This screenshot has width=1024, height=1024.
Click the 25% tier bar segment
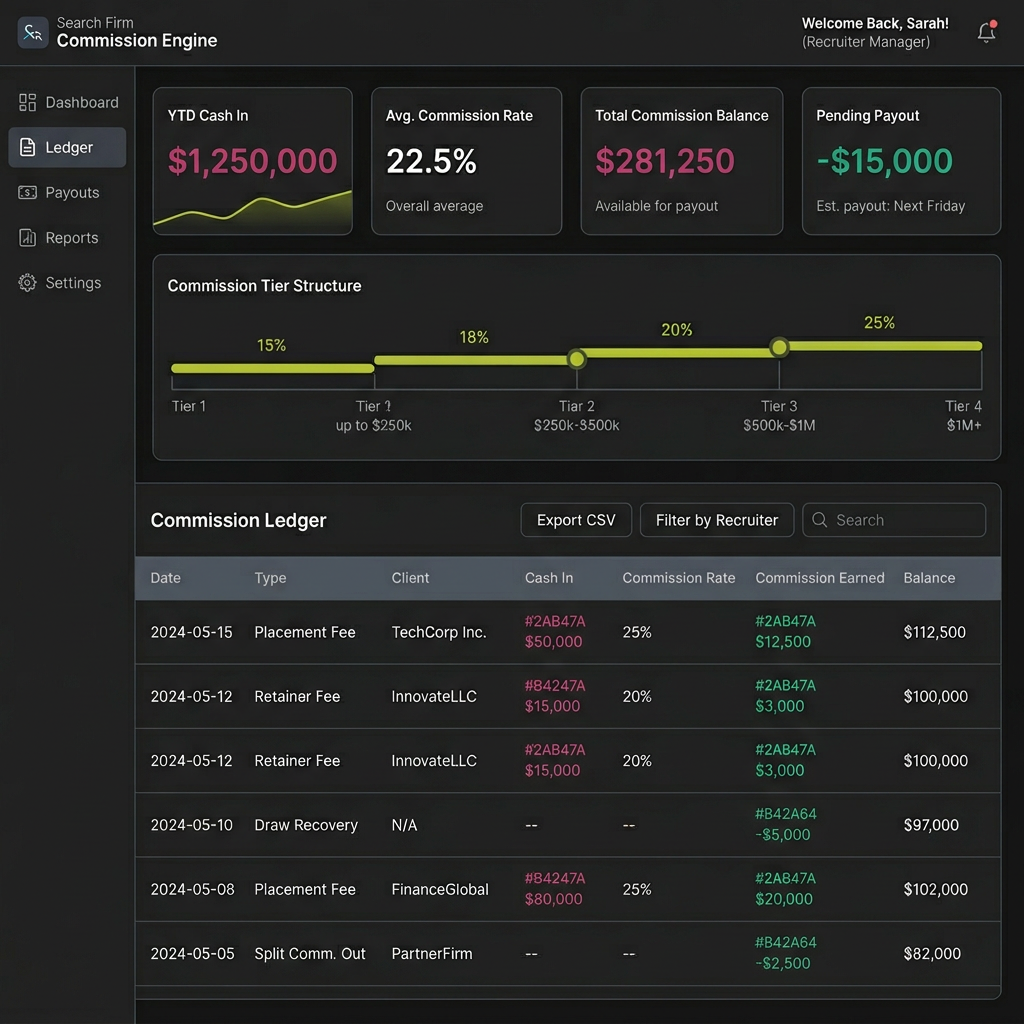tap(885, 345)
